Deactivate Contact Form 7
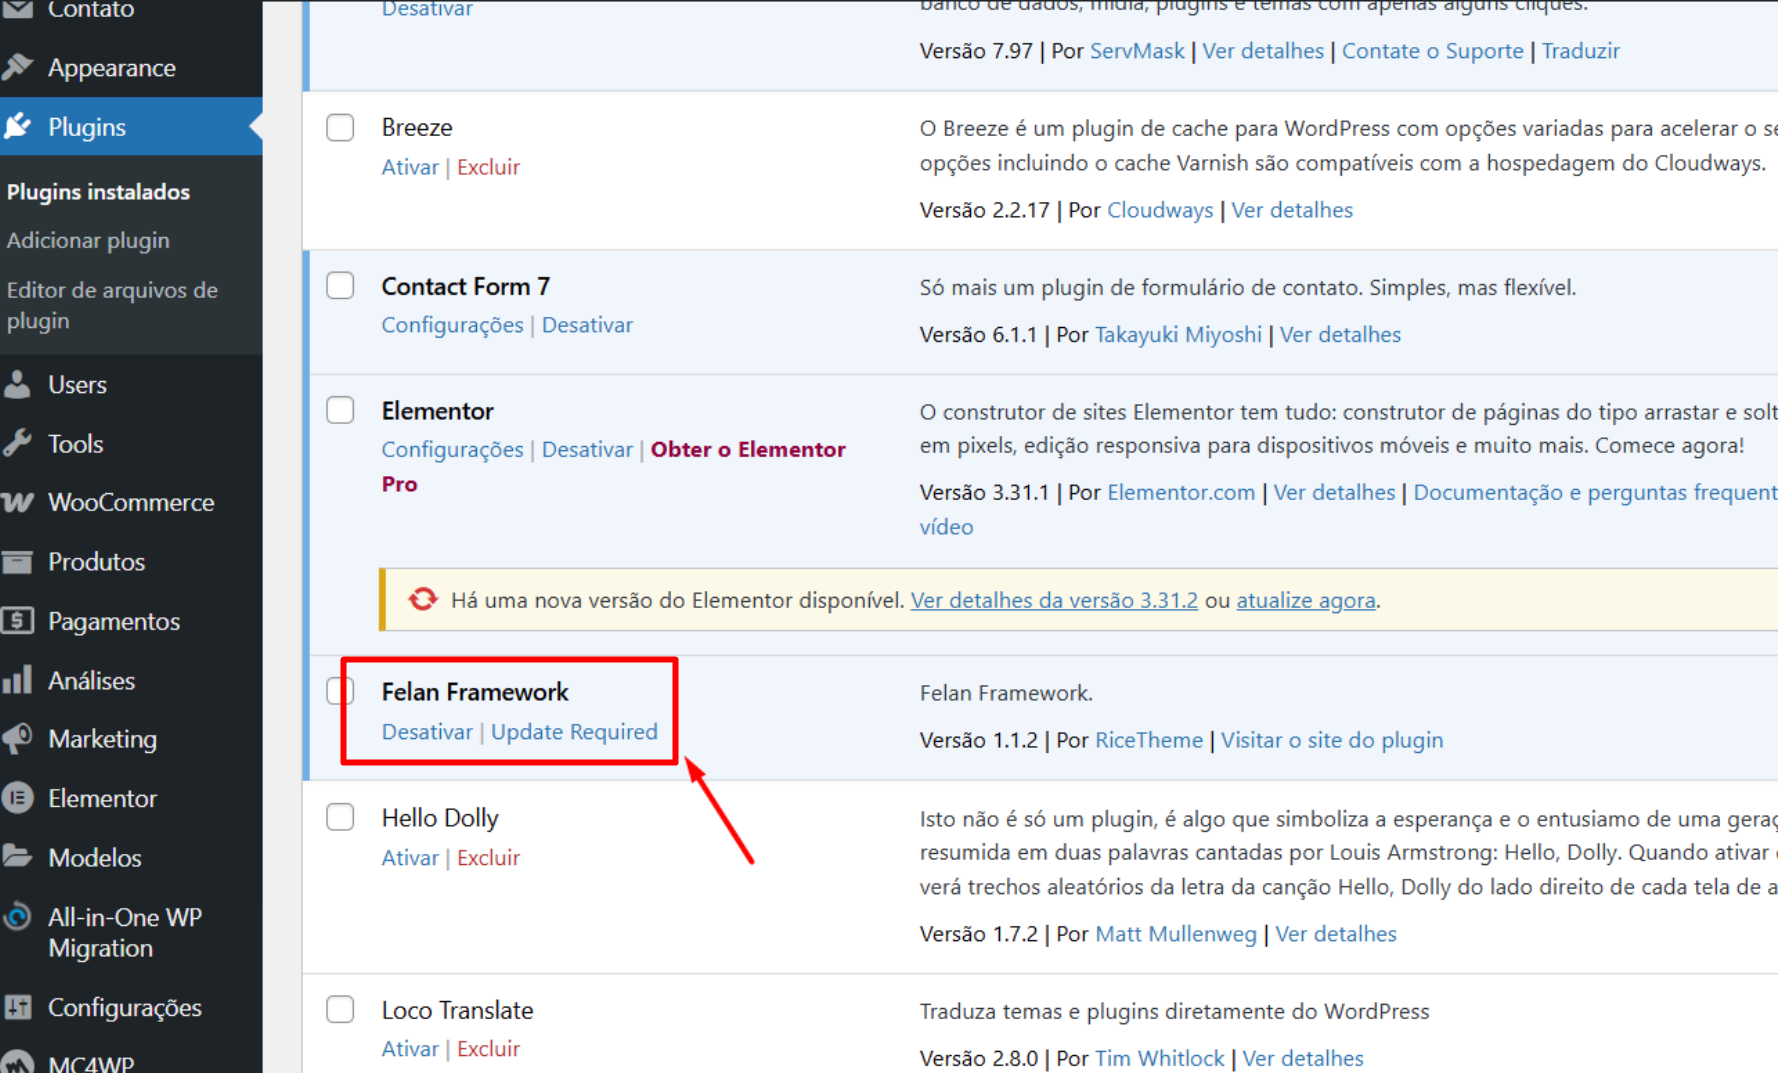1778x1073 pixels. [587, 325]
